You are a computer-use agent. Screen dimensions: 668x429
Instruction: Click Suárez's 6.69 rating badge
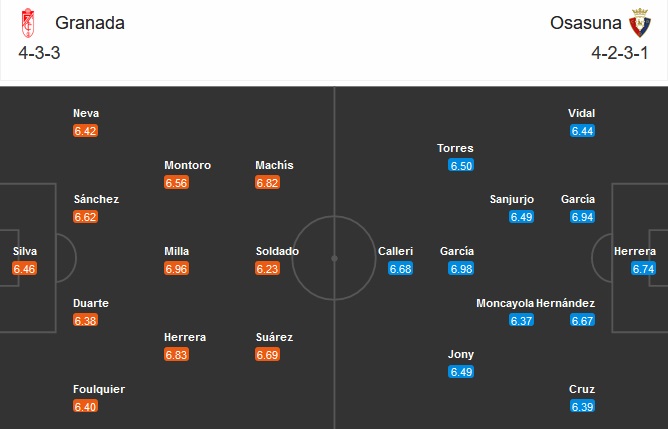coord(267,355)
